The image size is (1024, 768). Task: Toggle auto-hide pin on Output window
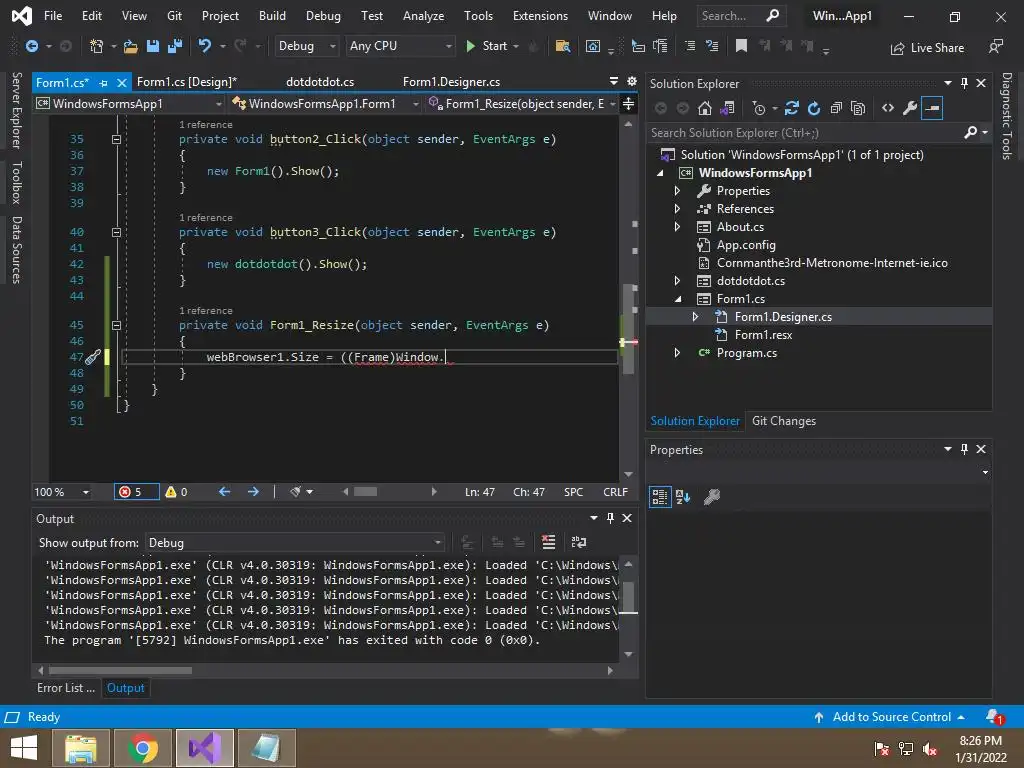point(610,518)
